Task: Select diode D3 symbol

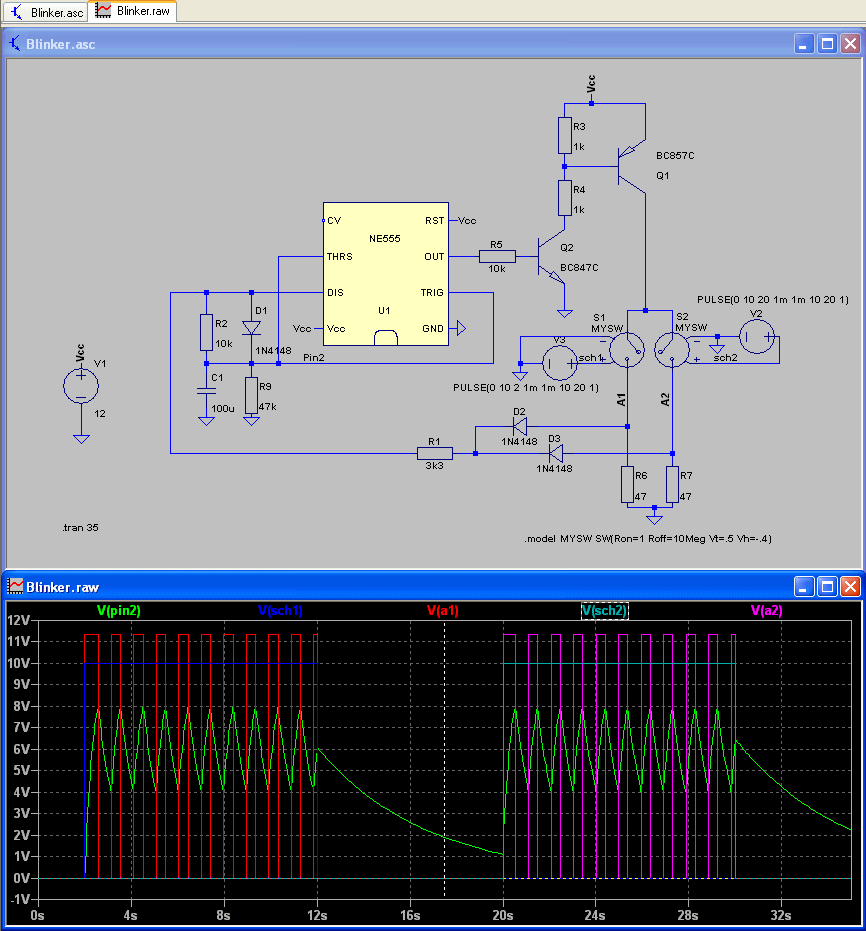Action: pyautogui.click(x=556, y=454)
